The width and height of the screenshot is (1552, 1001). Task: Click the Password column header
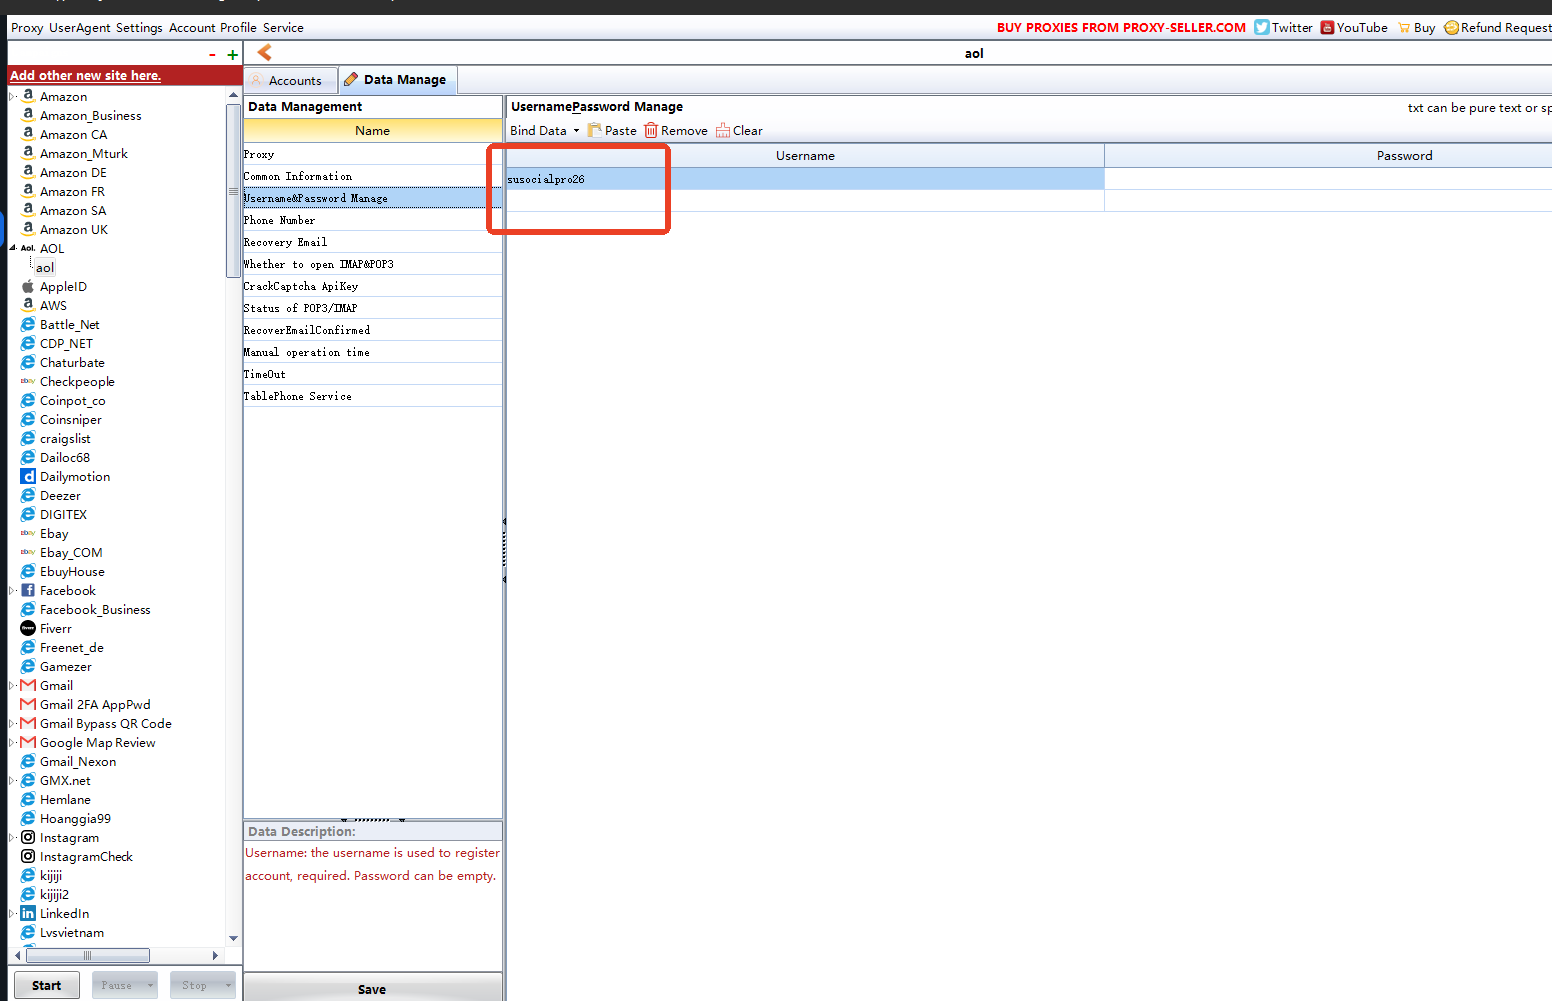(1328, 155)
